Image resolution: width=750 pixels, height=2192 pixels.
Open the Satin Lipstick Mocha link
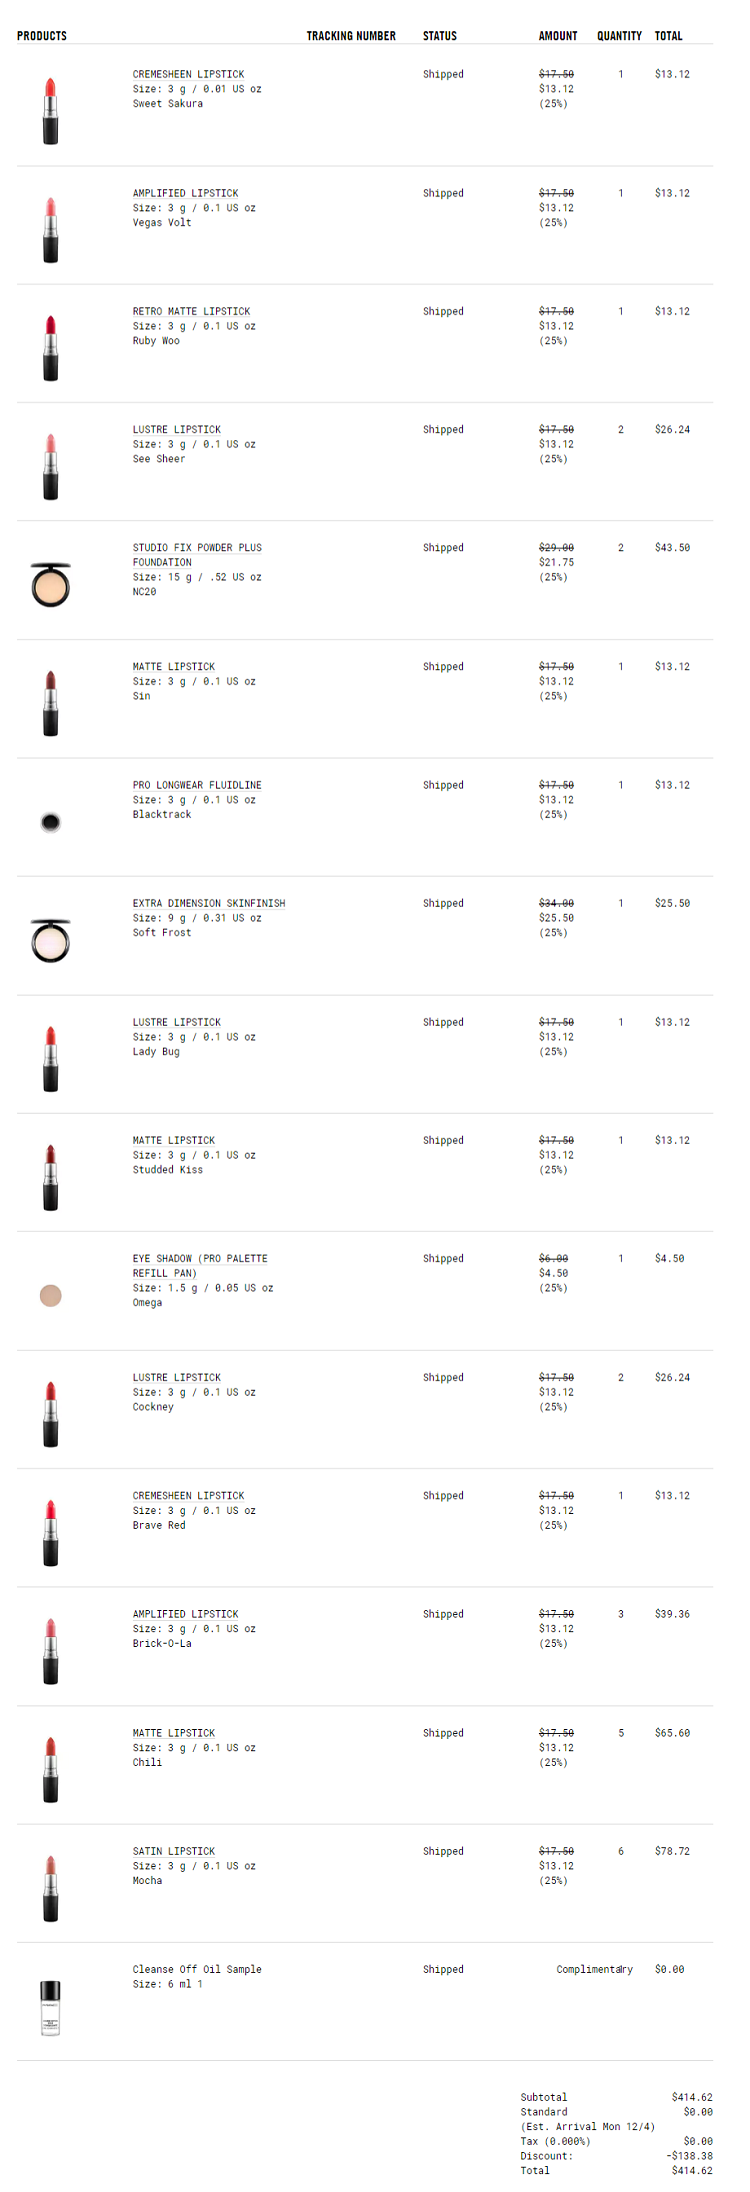[x=174, y=1851]
